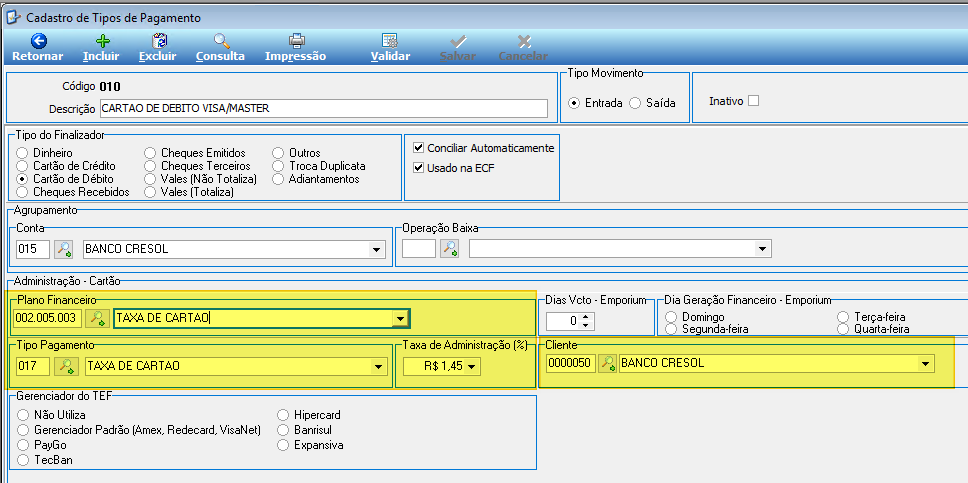Open lookup search for Plano Financeiro
This screenshot has height=483, width=968.
[x=98, y=318]
